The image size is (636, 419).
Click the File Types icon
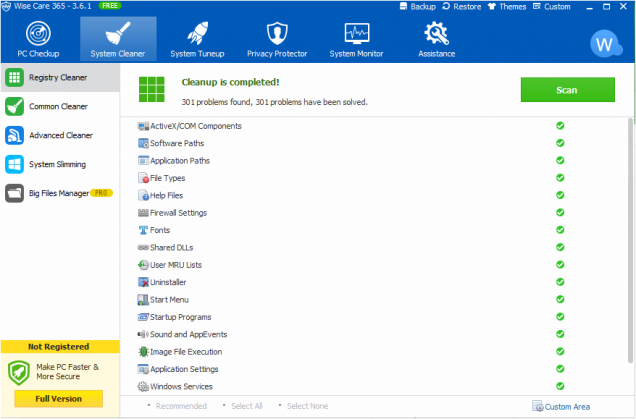[143, 178]
